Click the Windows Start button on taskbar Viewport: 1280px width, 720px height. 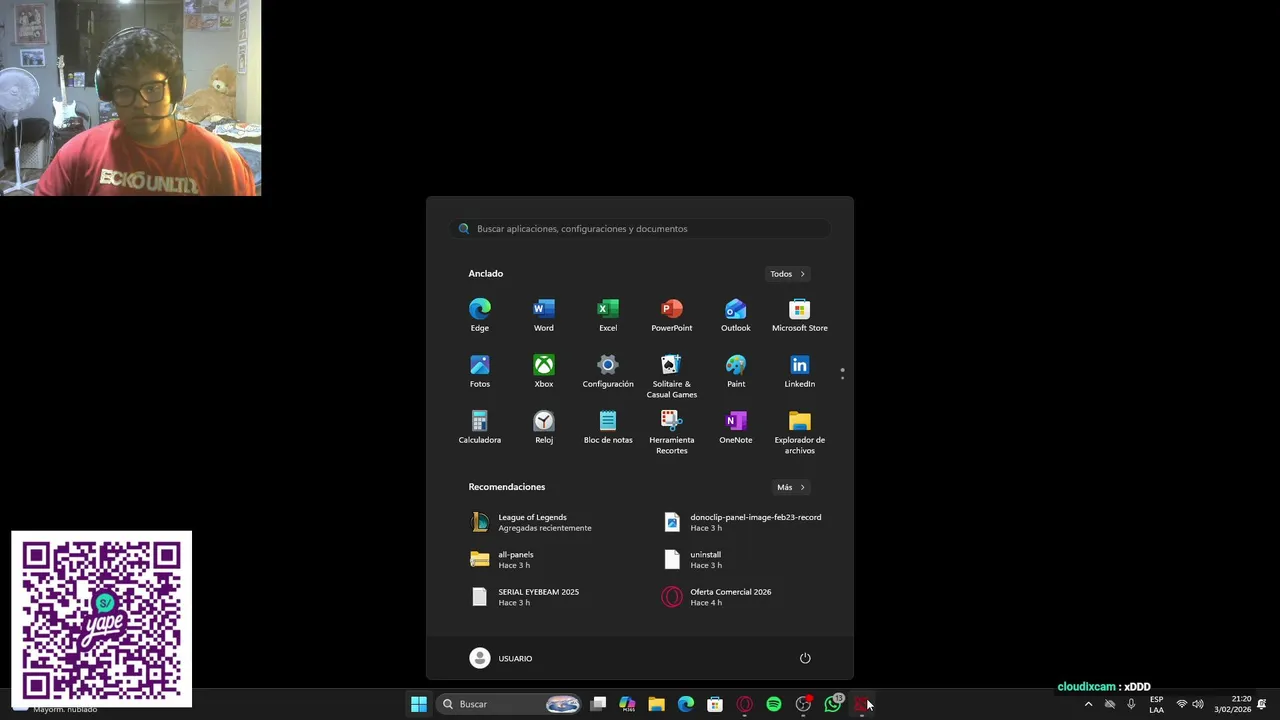419,704
